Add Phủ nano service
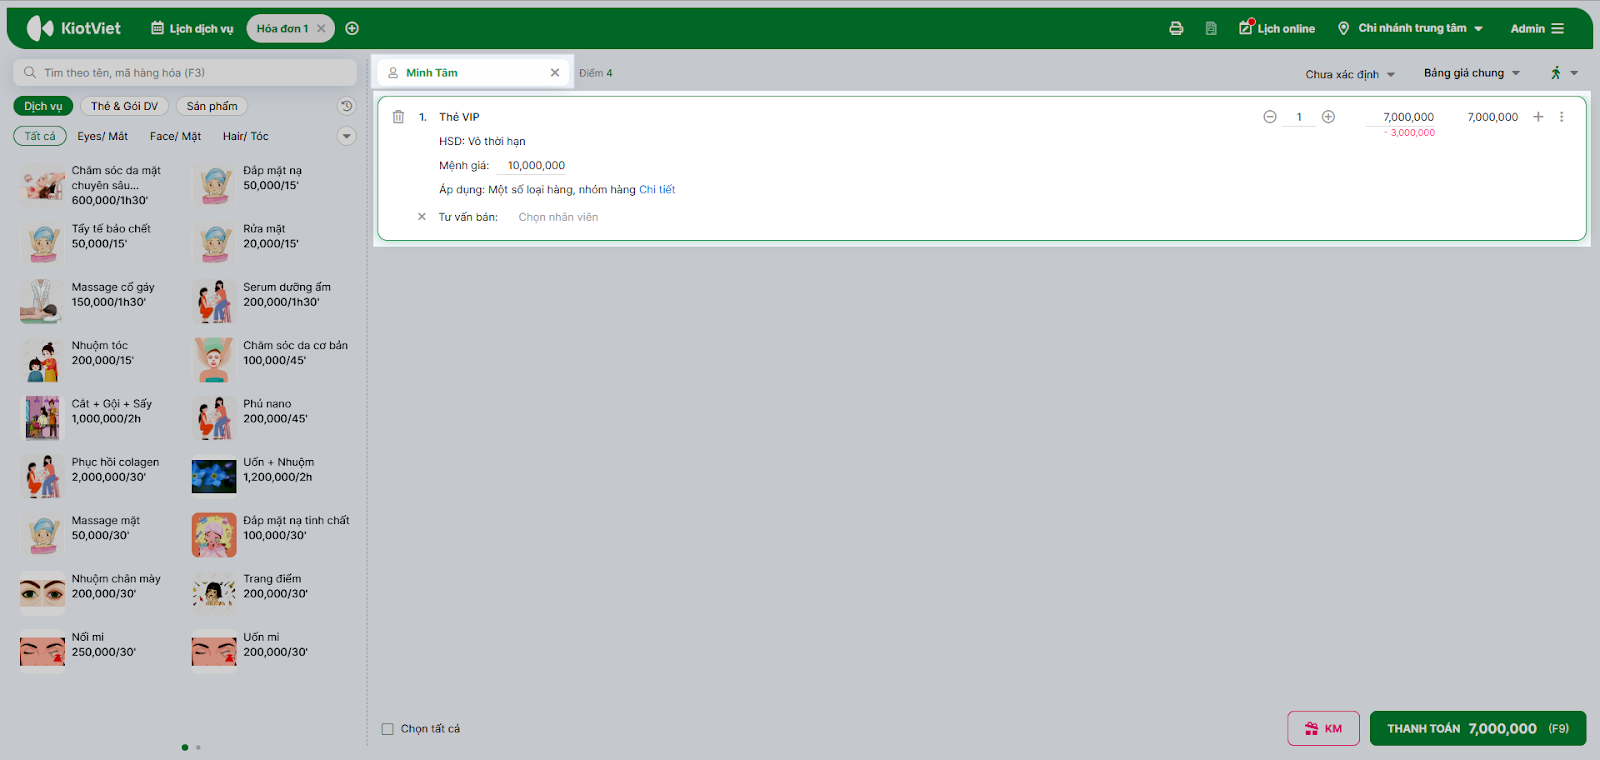Image resolution: width=1600 pixels, height=760 pixels. click(x=270, y=419)
